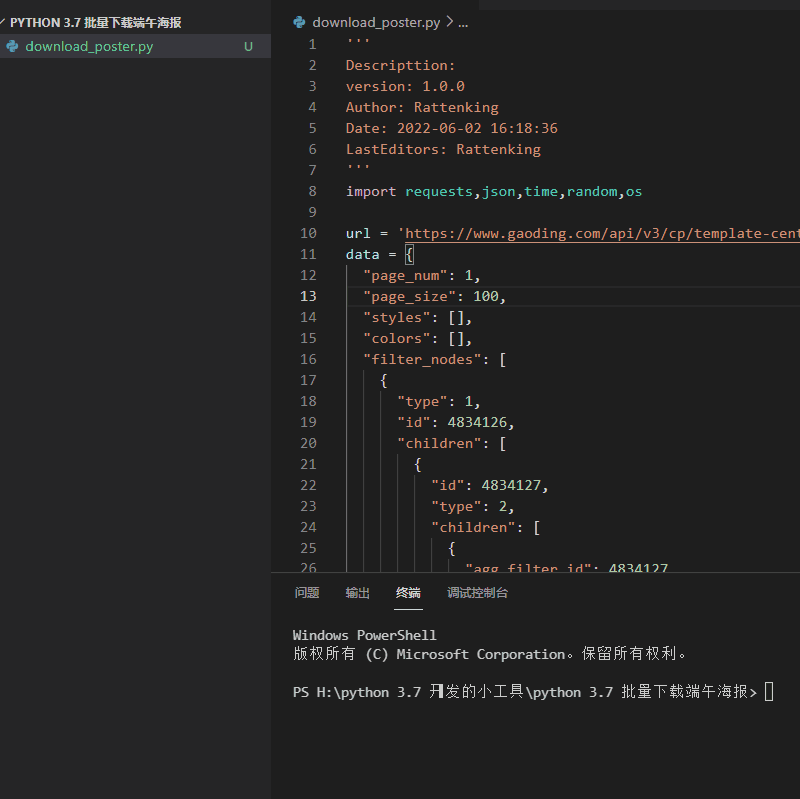
Task: Click on "Date: 2022-06-02 16:18:36" line
Action: [452, 128]
